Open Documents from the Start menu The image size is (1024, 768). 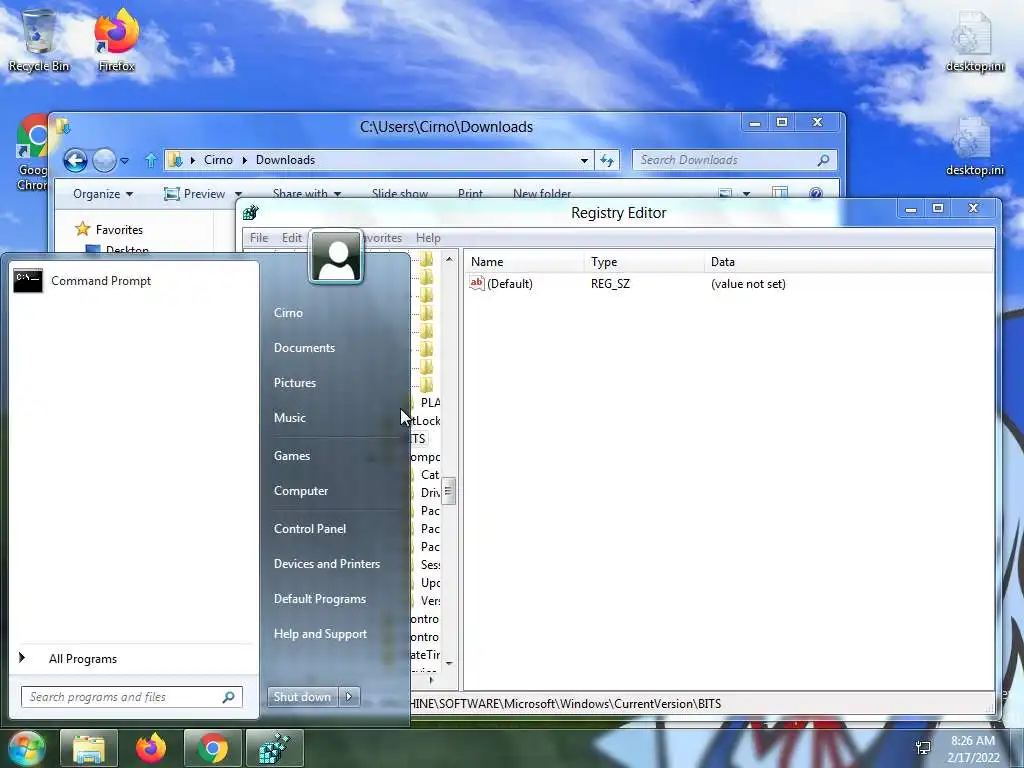click(304, 348)
